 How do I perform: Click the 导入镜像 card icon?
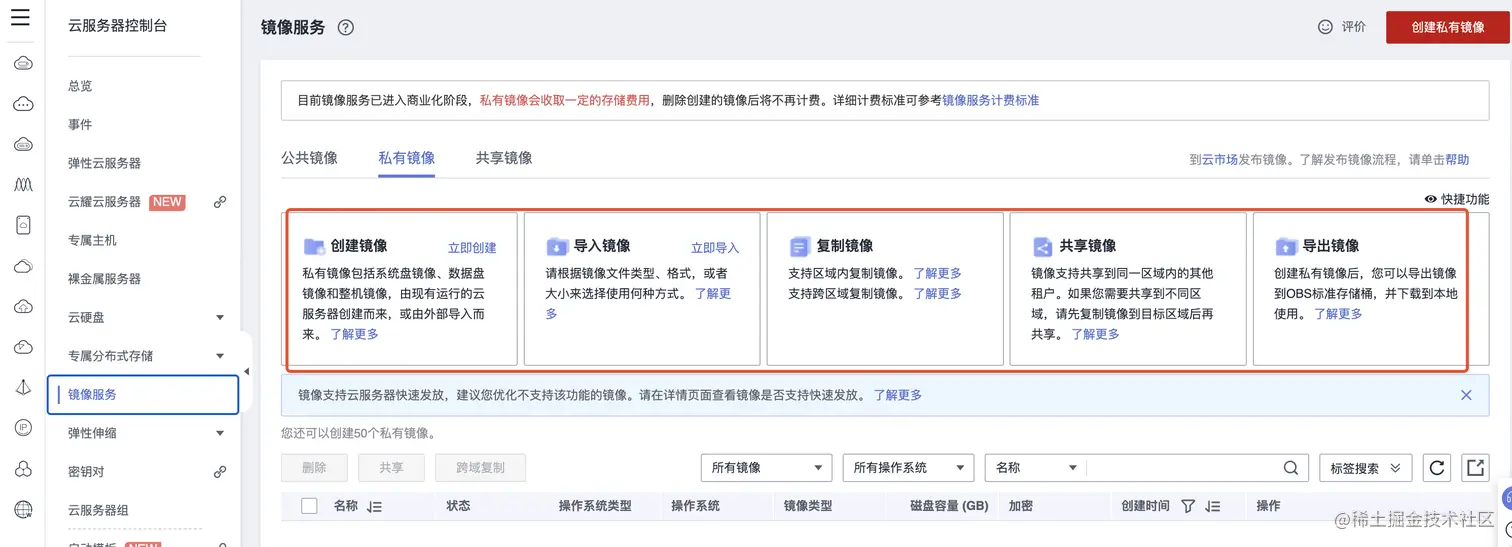(557, 247)
